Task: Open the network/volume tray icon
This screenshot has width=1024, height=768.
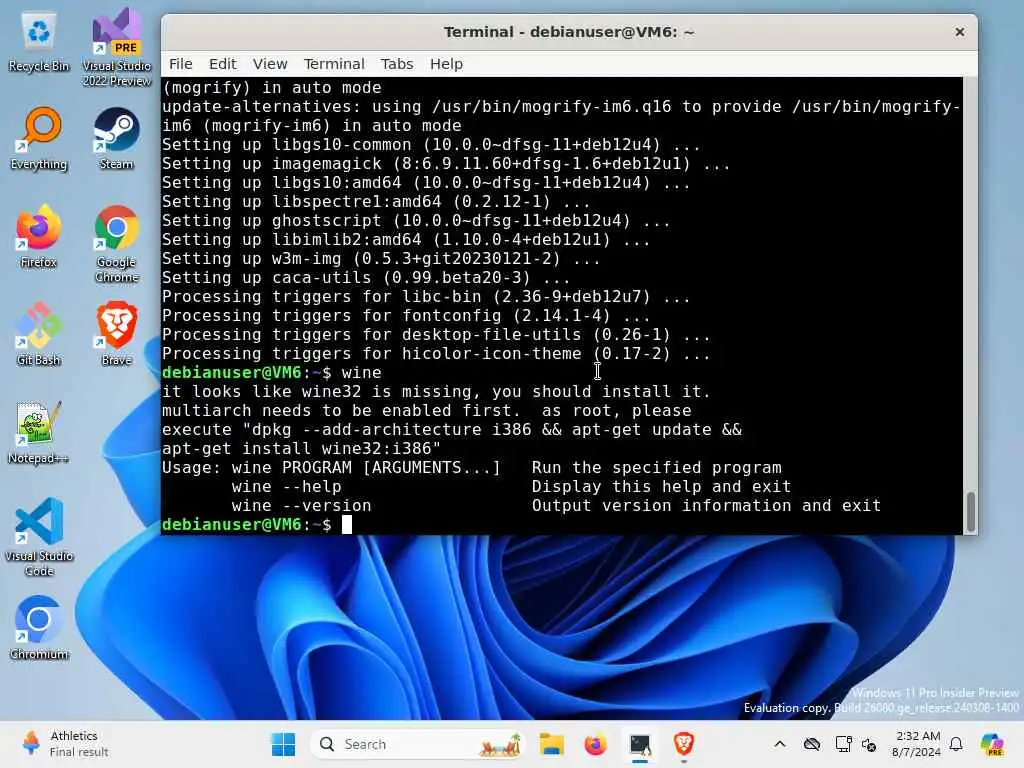Action: point(869,744)
